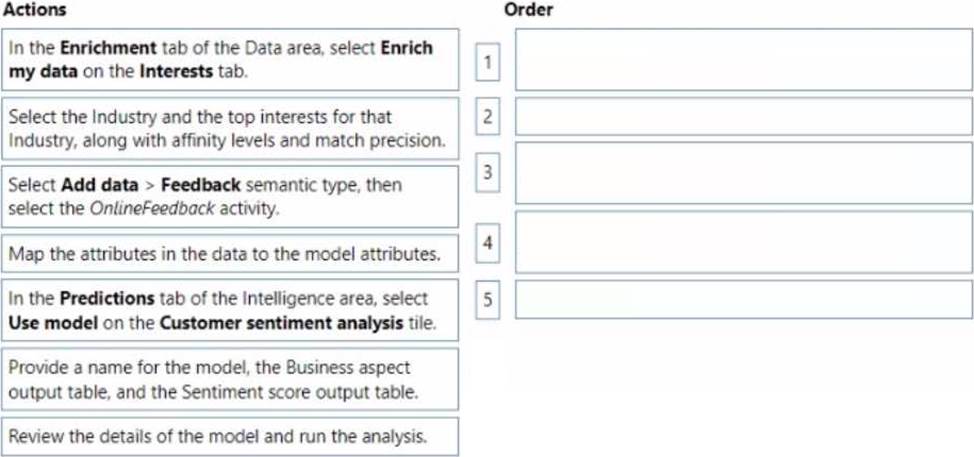The height and width of the screenshot is (457, 974).
Task: Select 'Review the details of the model' action
Action: click(x=230, y=437)
